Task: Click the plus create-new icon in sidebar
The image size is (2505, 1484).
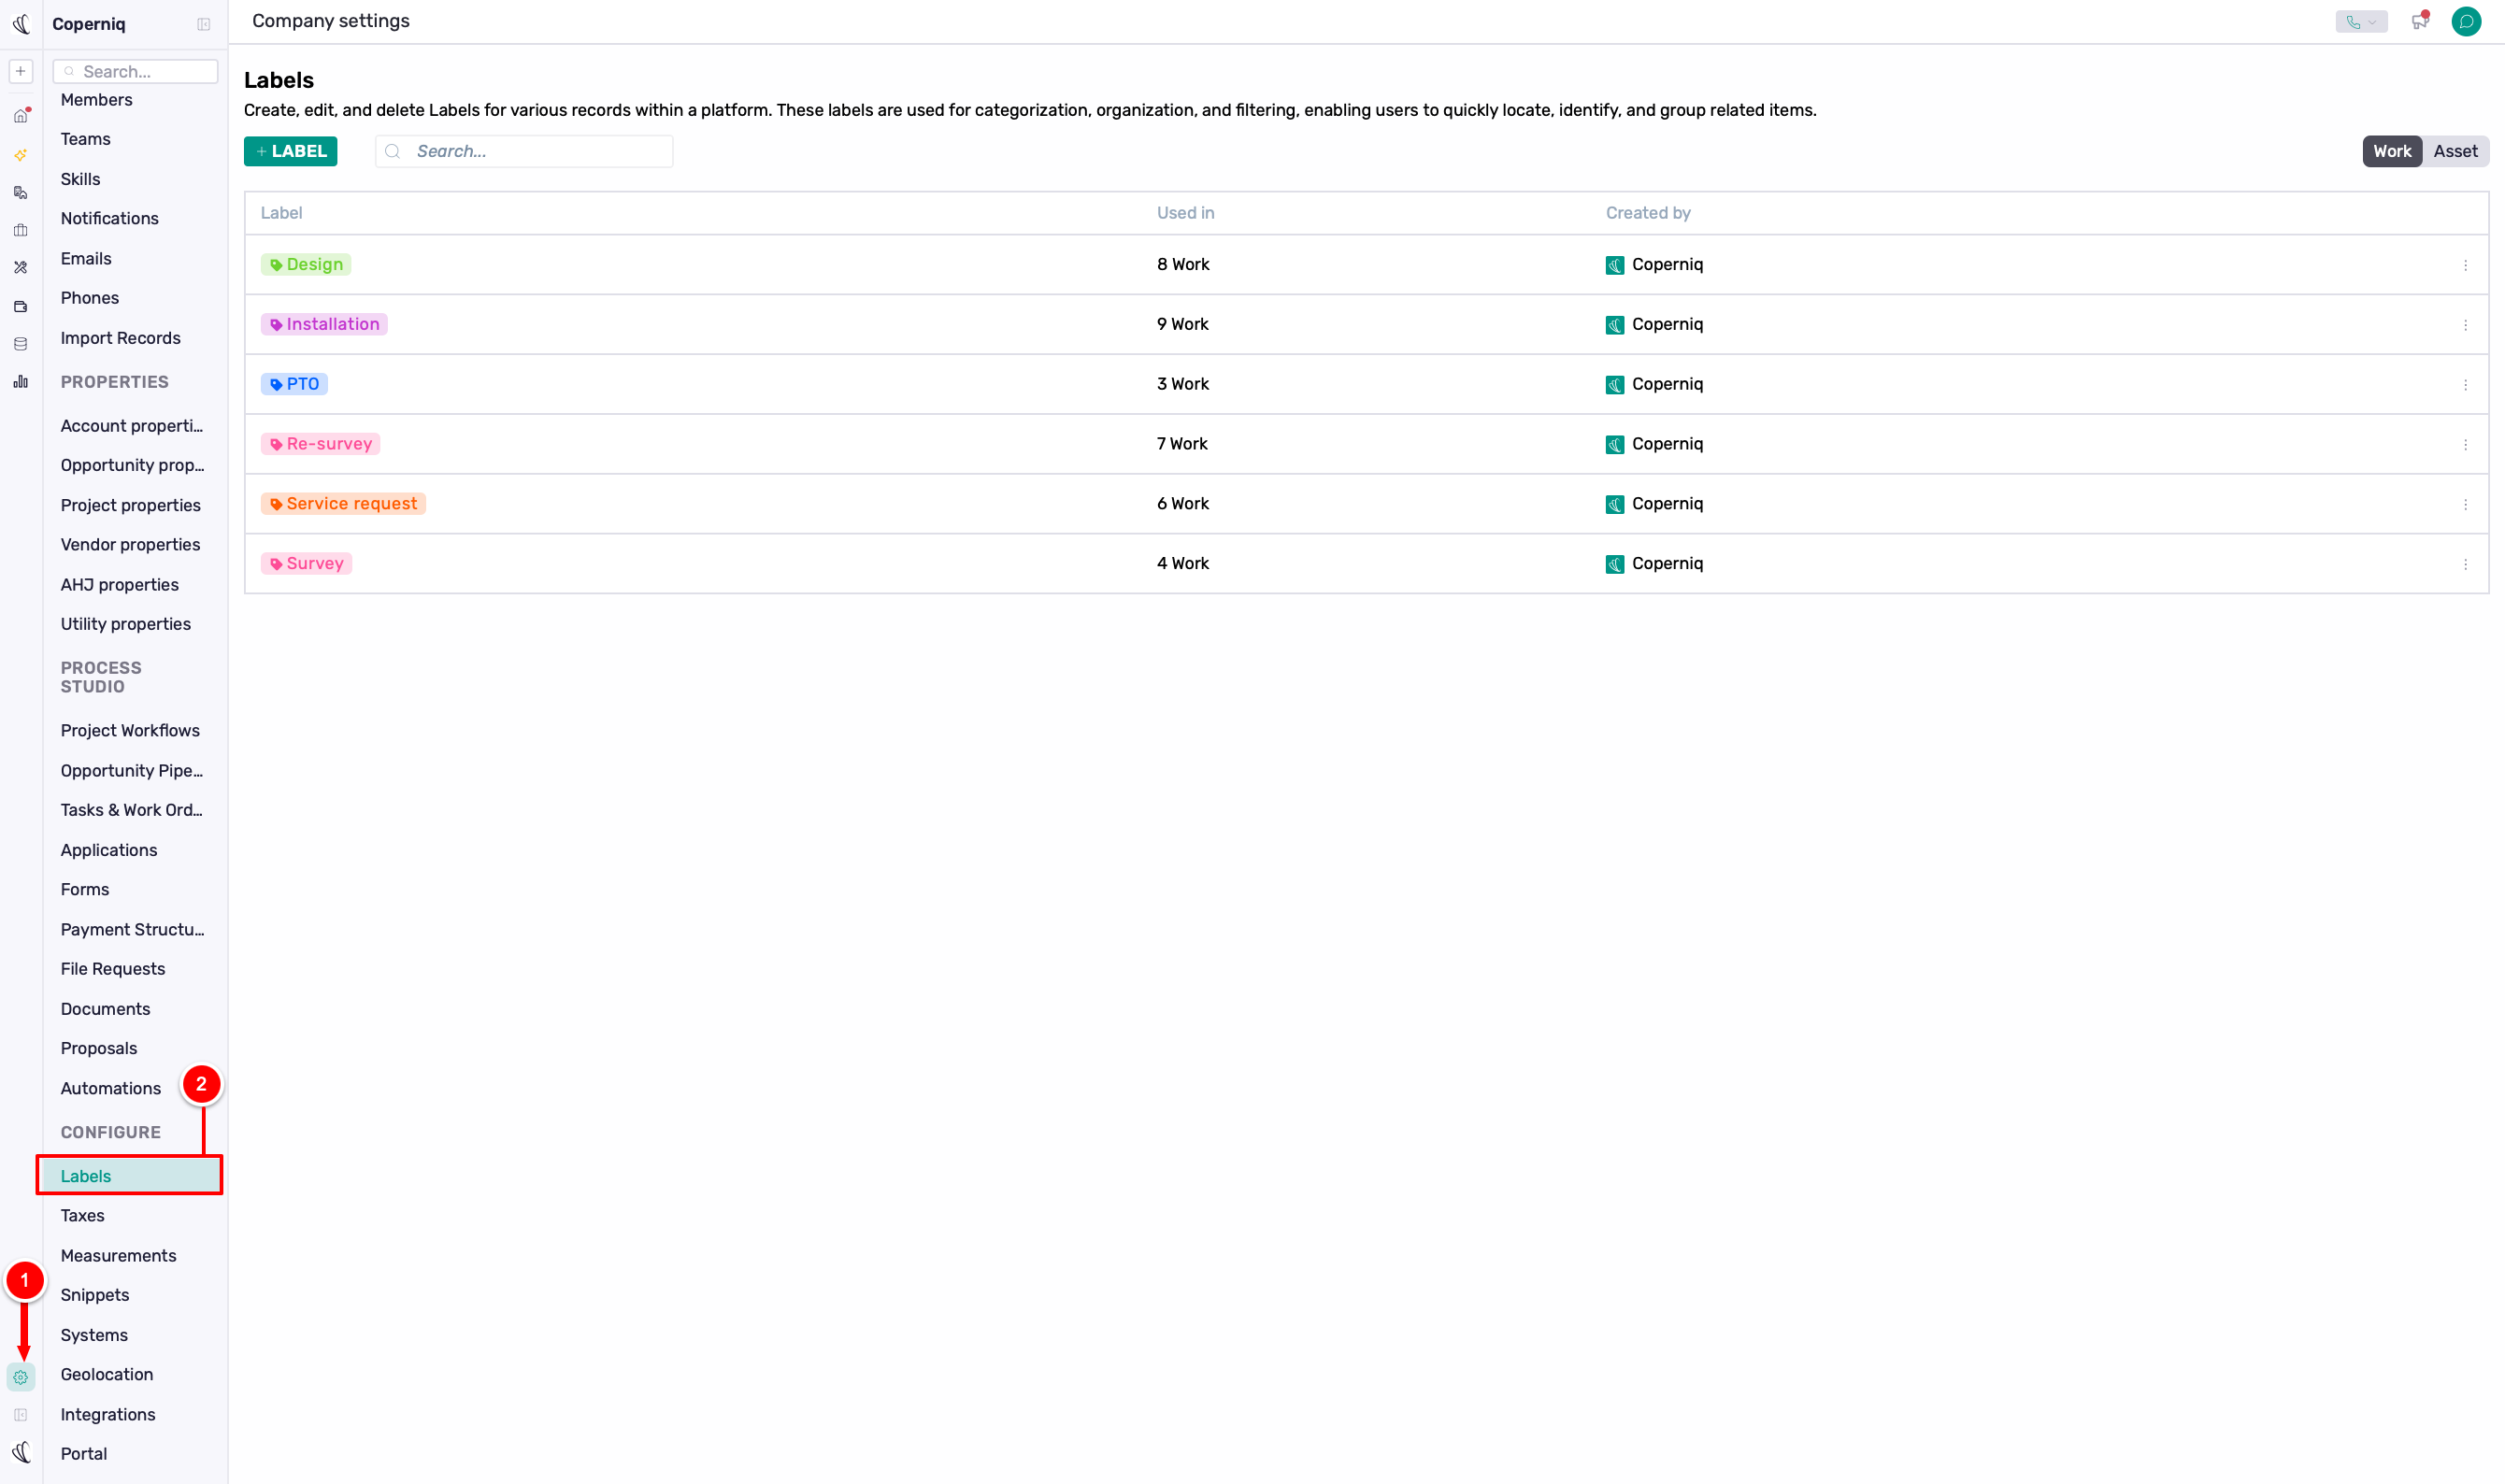Action: coord(20,71)
